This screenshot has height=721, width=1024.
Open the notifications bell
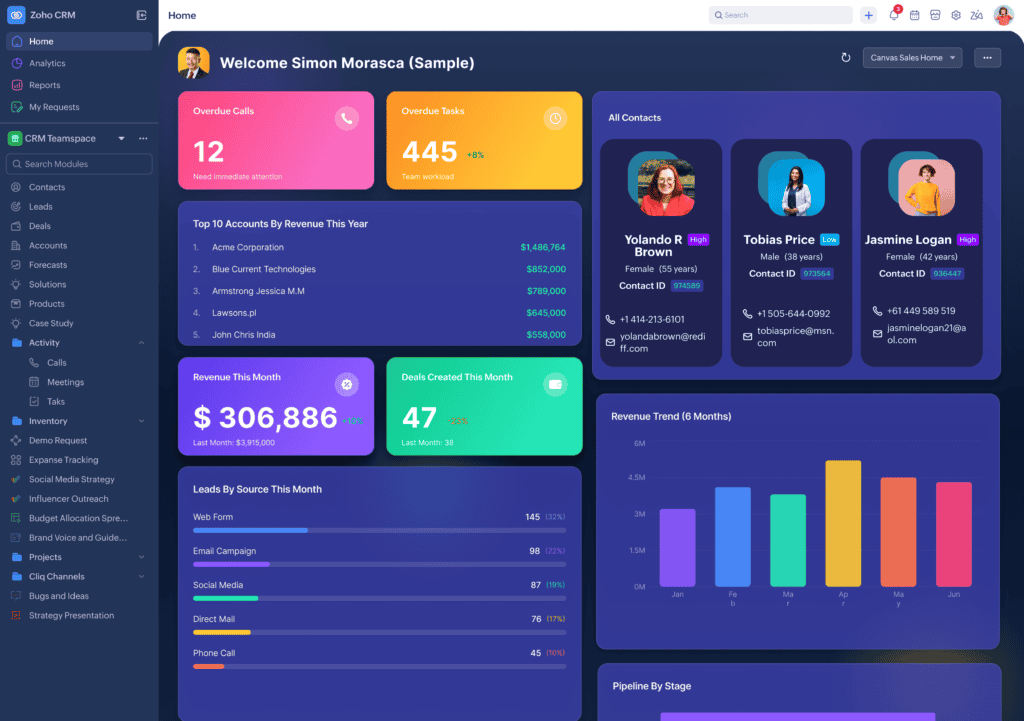(894, 15)
